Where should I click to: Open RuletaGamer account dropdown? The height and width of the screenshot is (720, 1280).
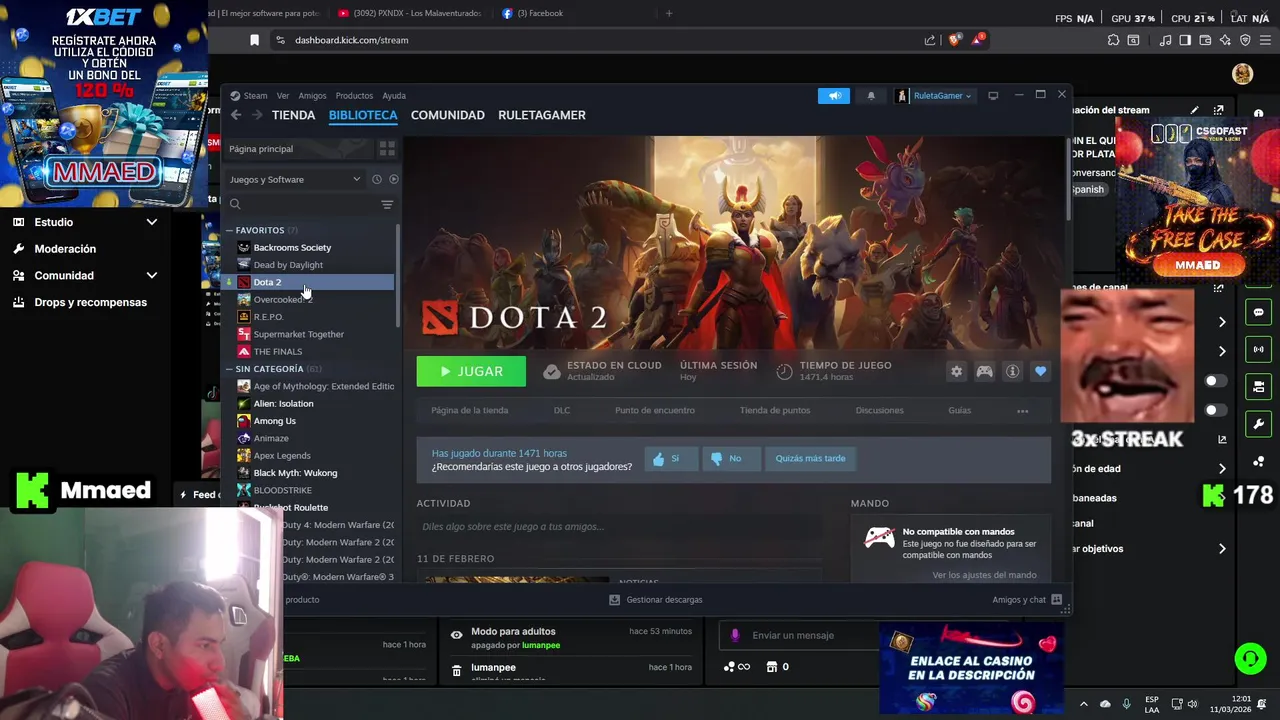(935, 96)
